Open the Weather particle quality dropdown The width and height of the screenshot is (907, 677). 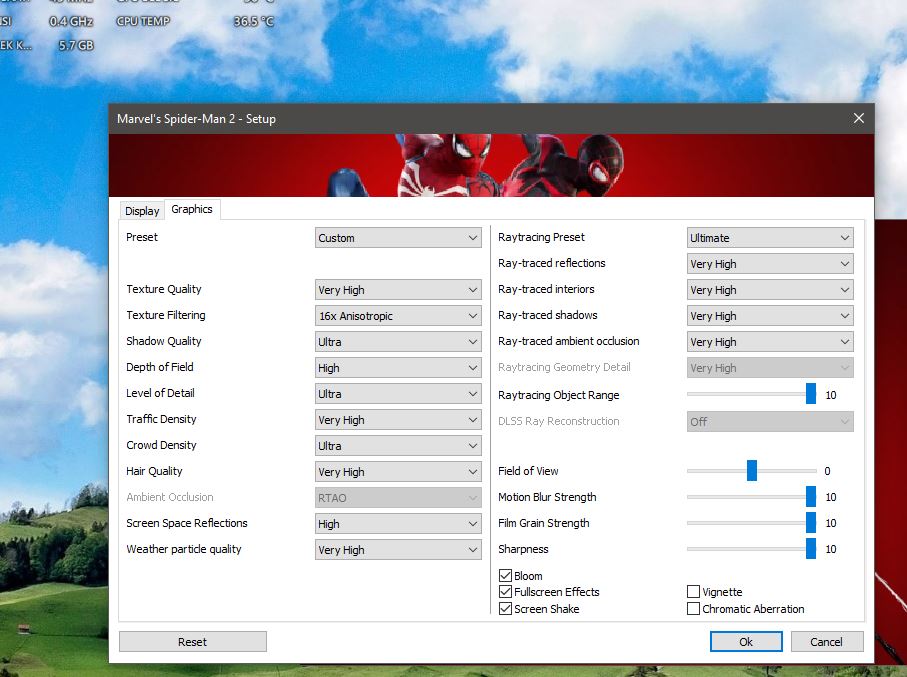(x=398, y=550)
